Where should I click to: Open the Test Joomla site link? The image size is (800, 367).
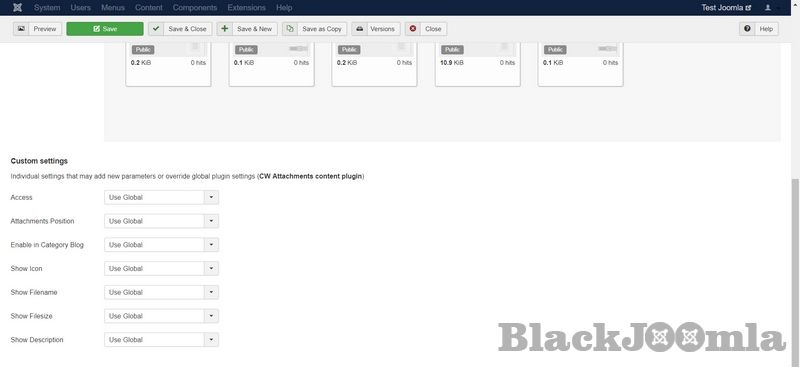(x=727, y=8)
